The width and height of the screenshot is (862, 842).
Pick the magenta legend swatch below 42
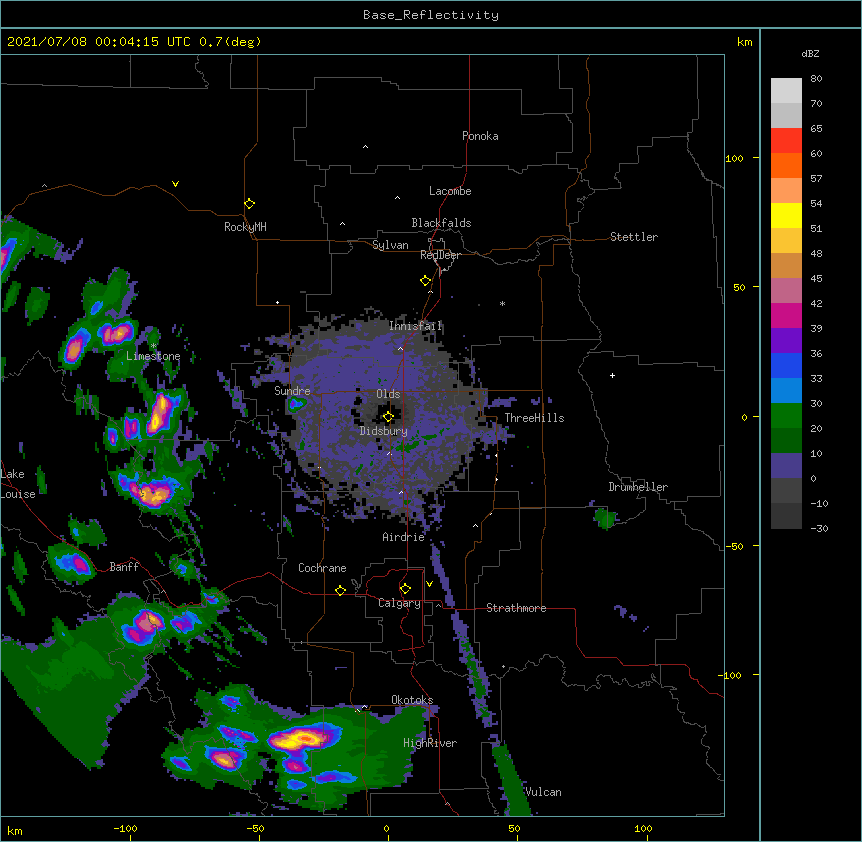[786, 315]
